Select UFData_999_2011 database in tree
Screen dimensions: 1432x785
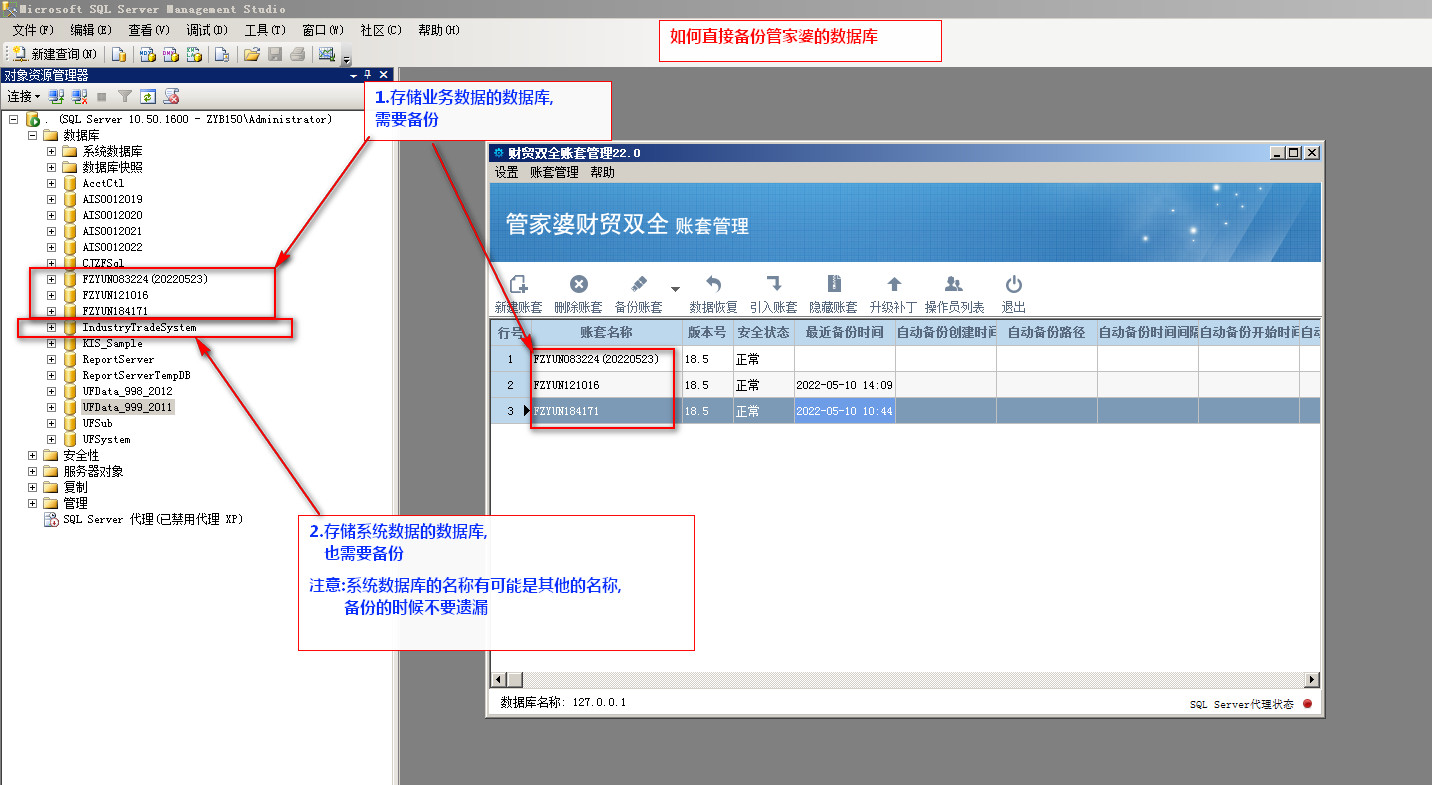pyautogui.click(x=127, y=407)
